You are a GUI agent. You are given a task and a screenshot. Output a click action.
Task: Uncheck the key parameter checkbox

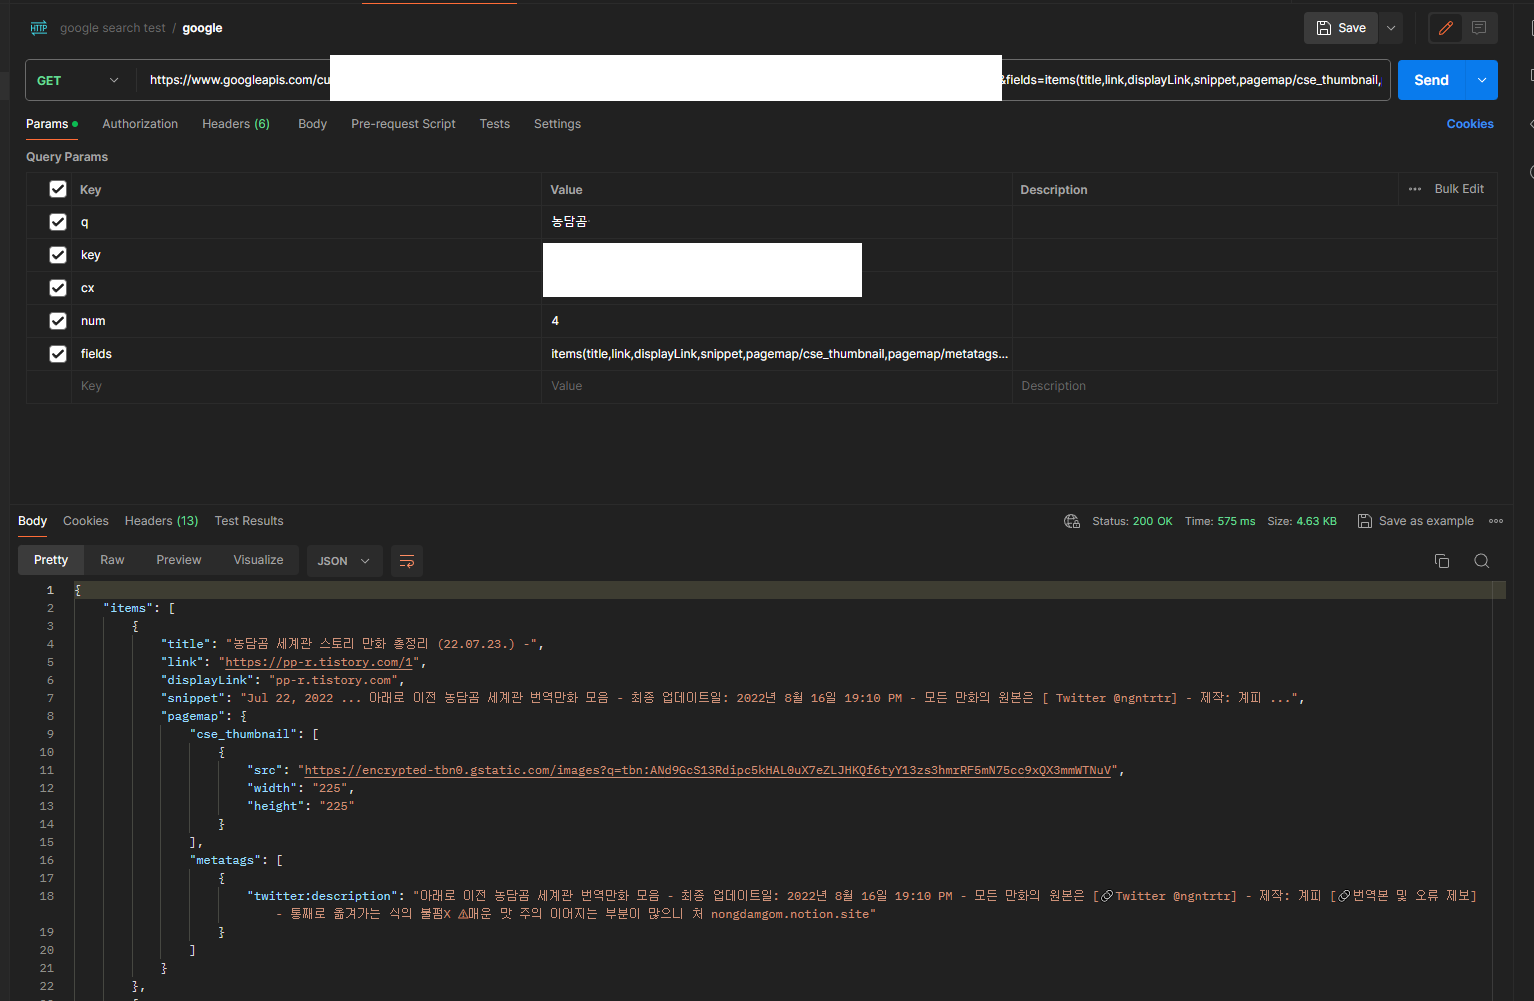tap(58, 255)
